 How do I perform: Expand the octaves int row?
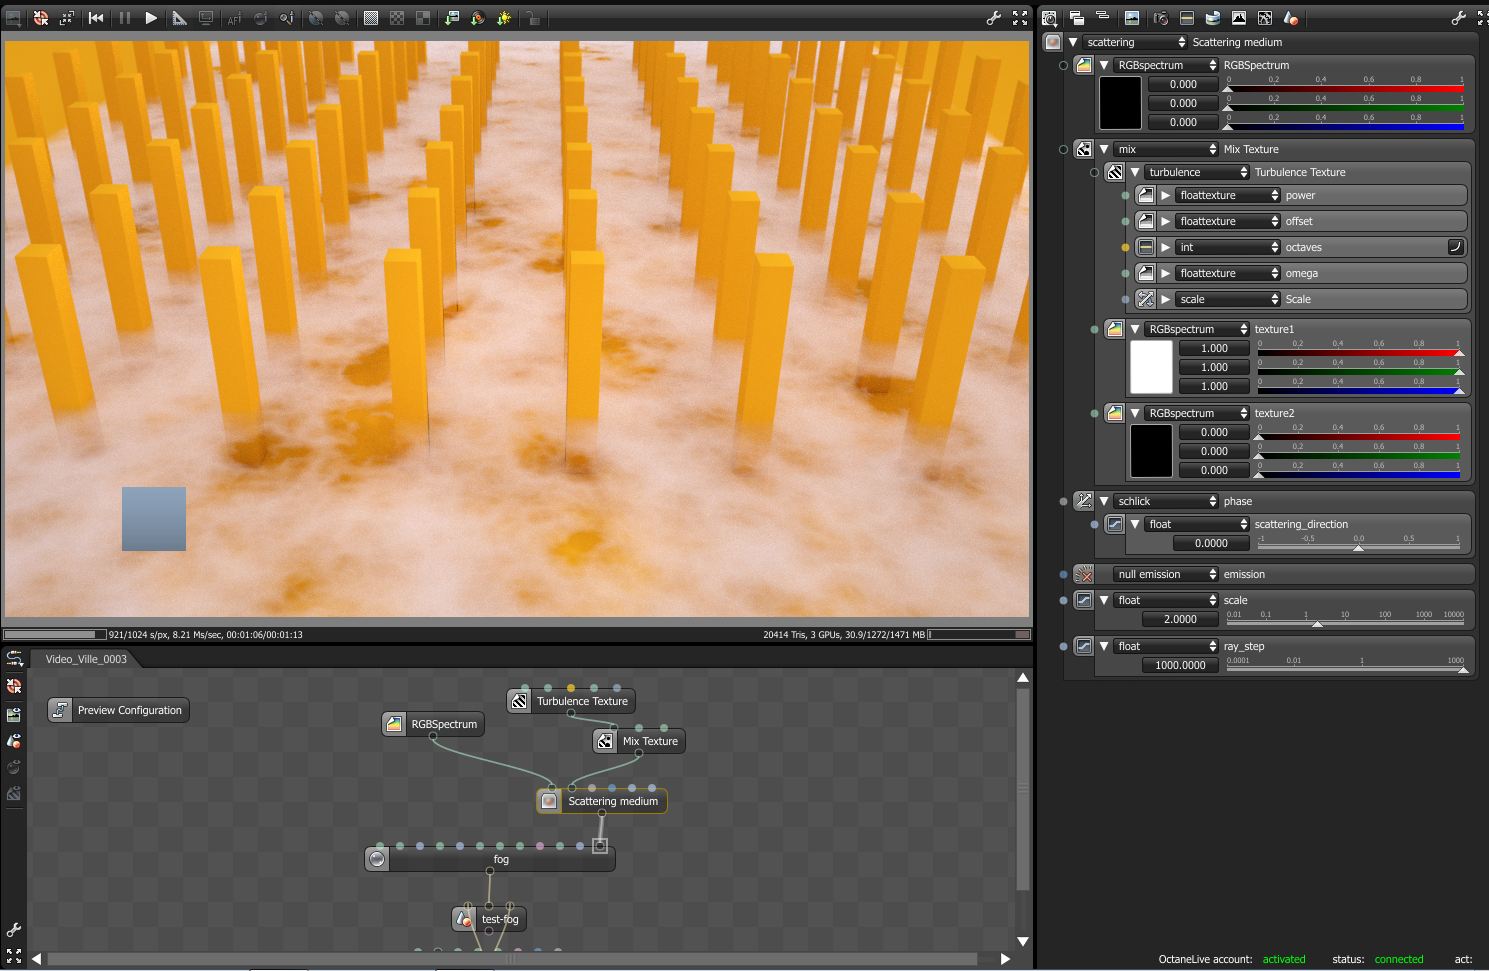(x=1166, y=247)
